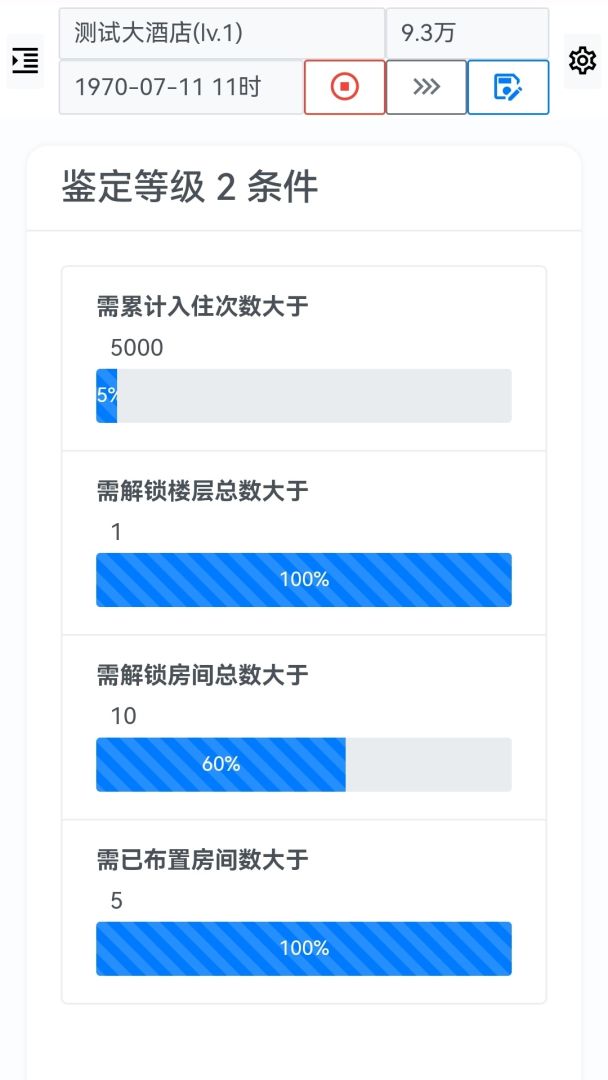
Task: Click the 1 floor requirement value
Action: [x=117, y=531]
